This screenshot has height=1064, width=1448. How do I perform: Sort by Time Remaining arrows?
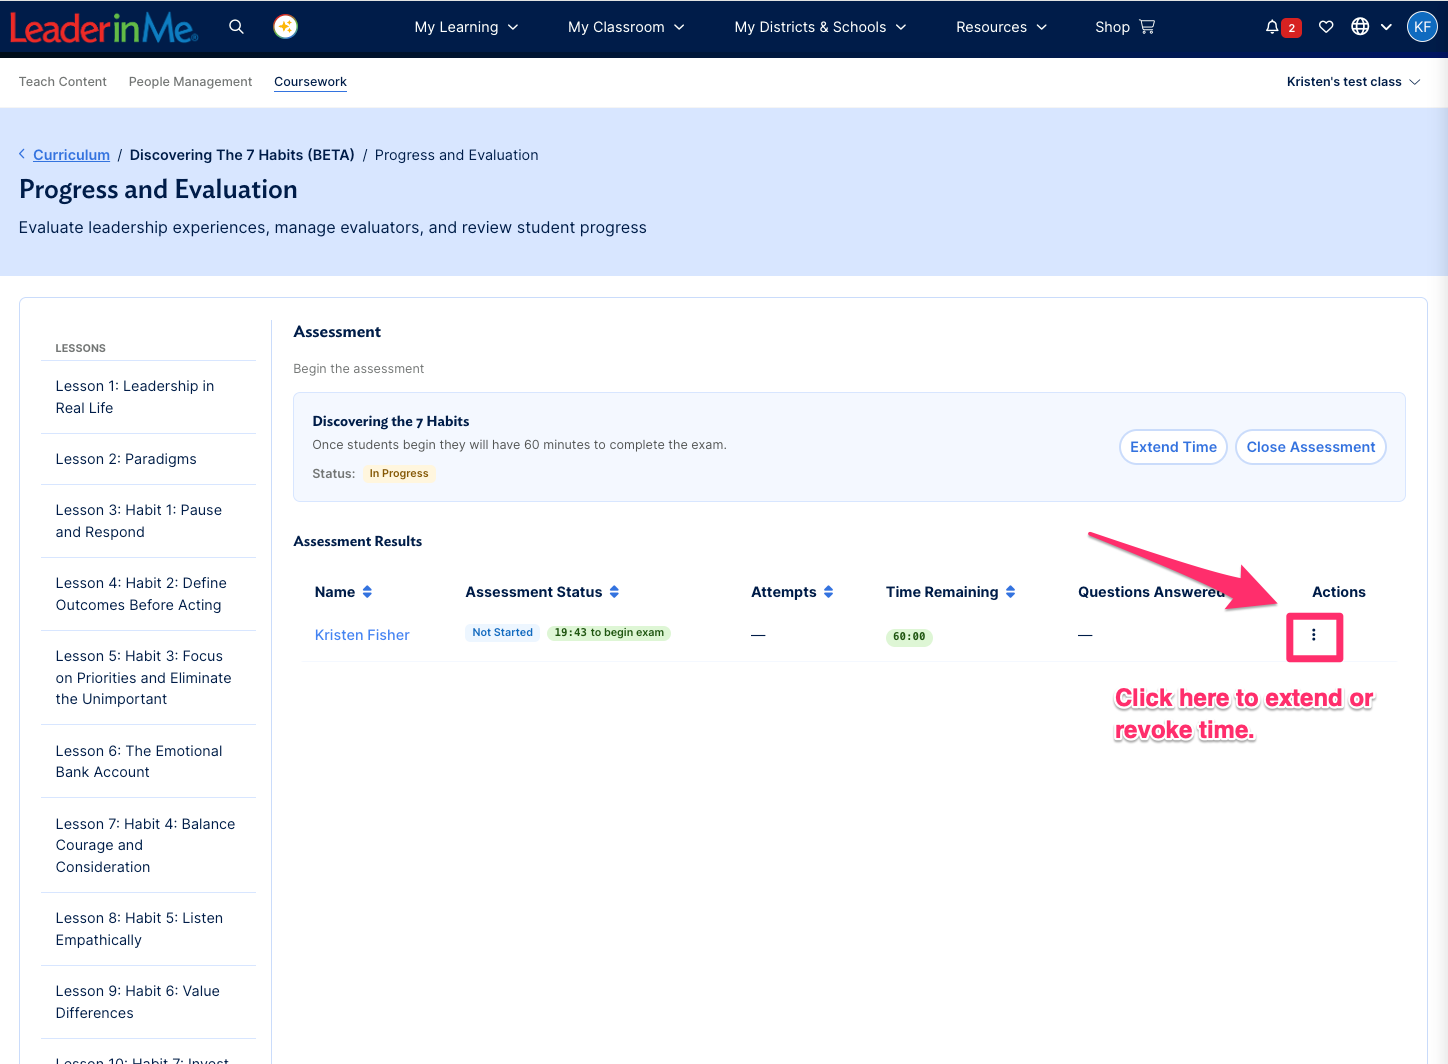click(x=1010, y=592)
